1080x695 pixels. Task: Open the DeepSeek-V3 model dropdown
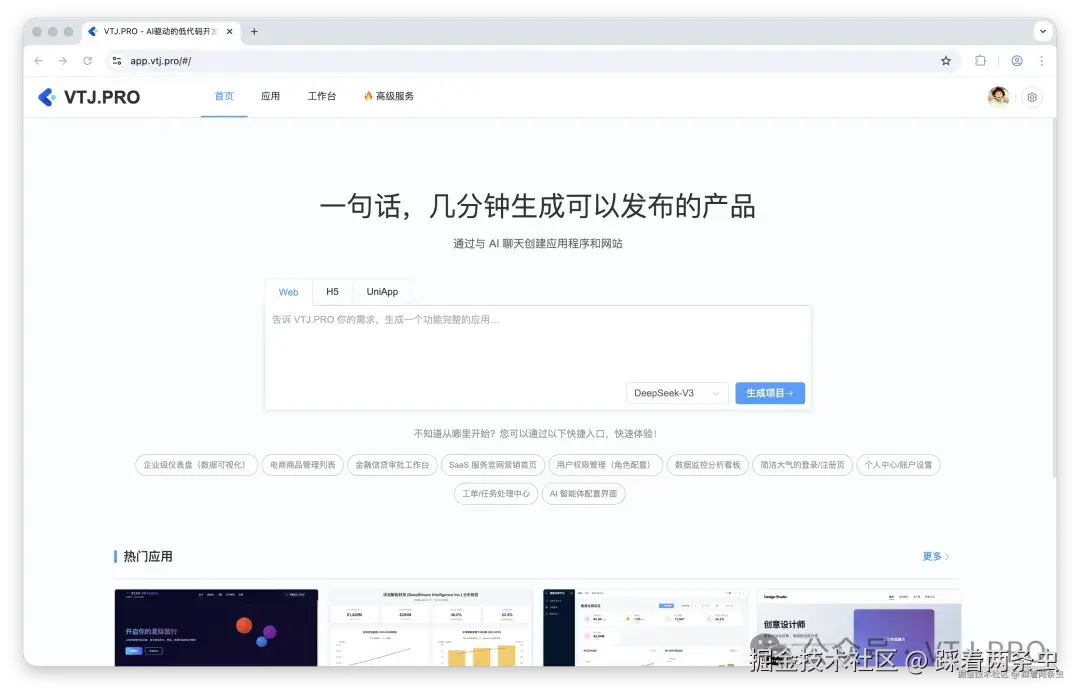point(676,393)
